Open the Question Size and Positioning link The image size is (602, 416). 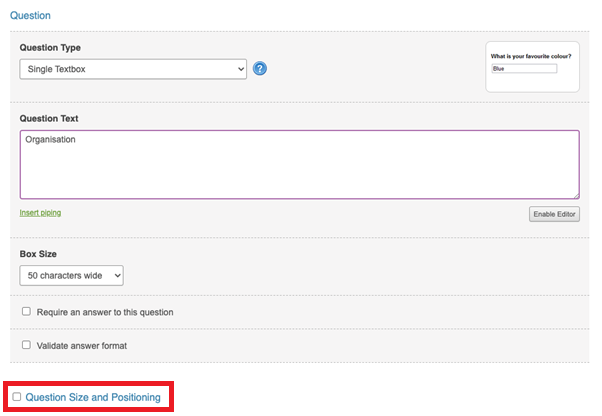(93, 397)
